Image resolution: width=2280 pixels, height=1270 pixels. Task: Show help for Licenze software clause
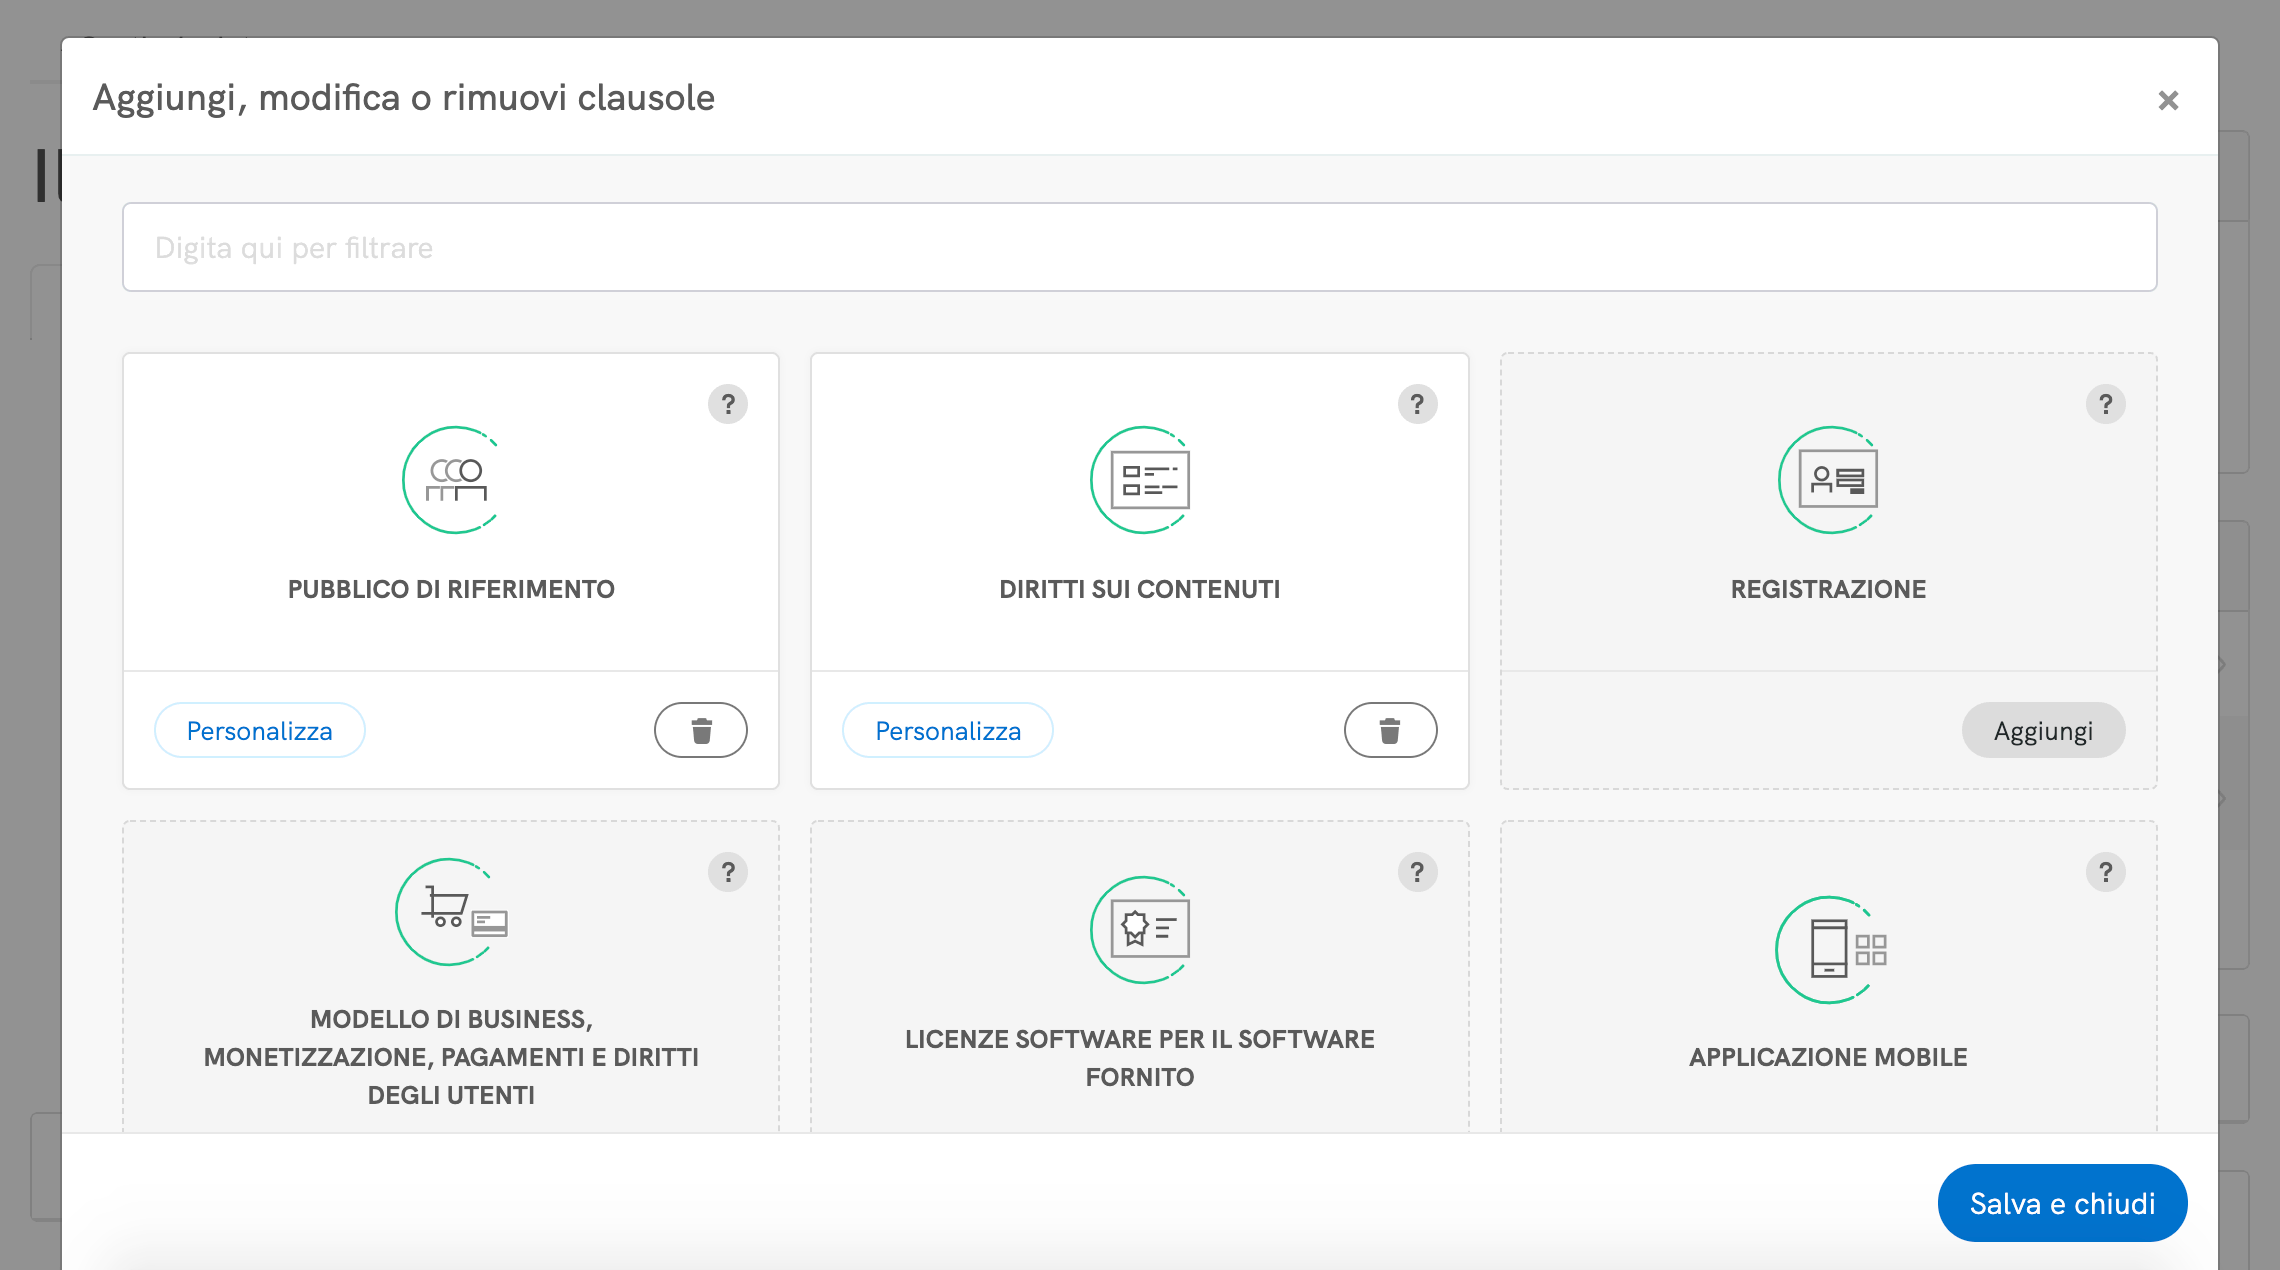[x=1417, y=872]
